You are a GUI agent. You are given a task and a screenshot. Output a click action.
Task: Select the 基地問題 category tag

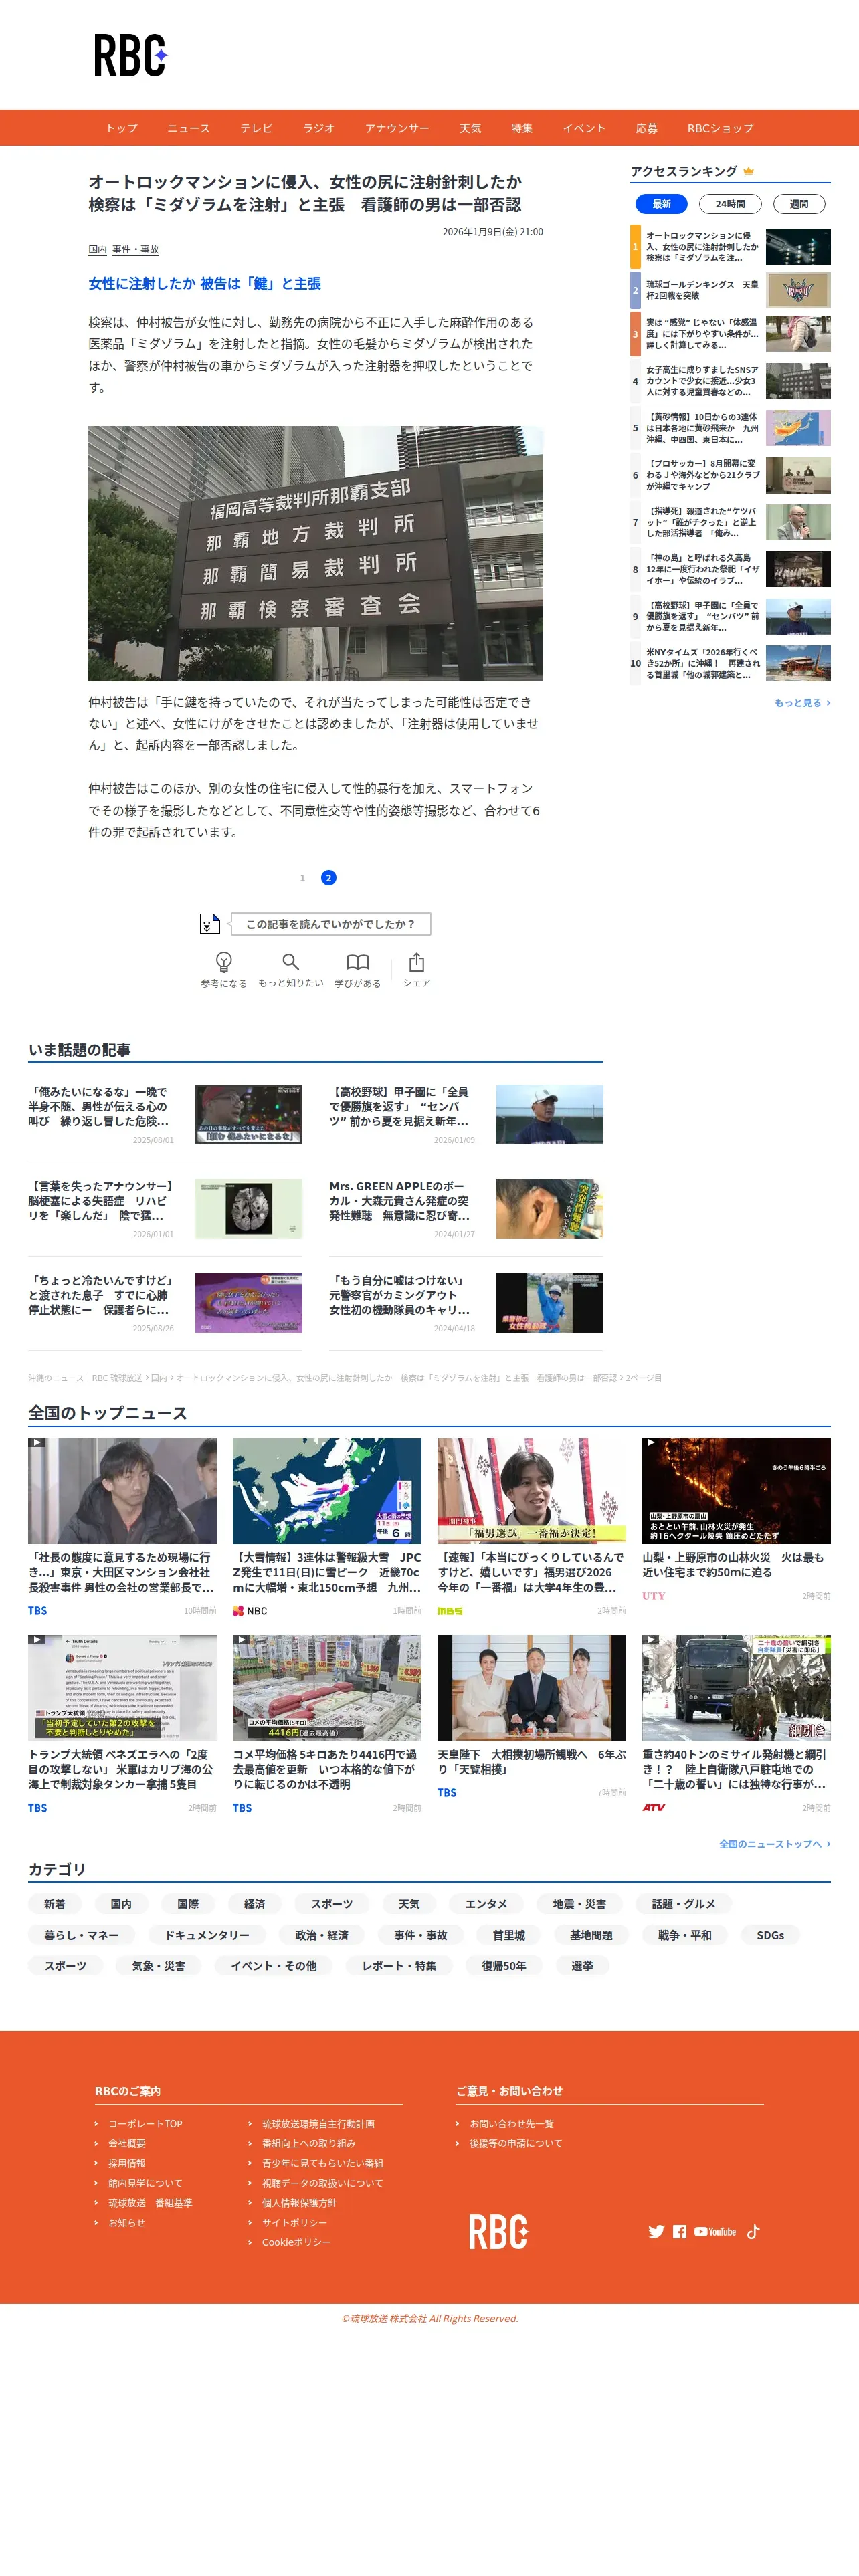click(591, 1935)
